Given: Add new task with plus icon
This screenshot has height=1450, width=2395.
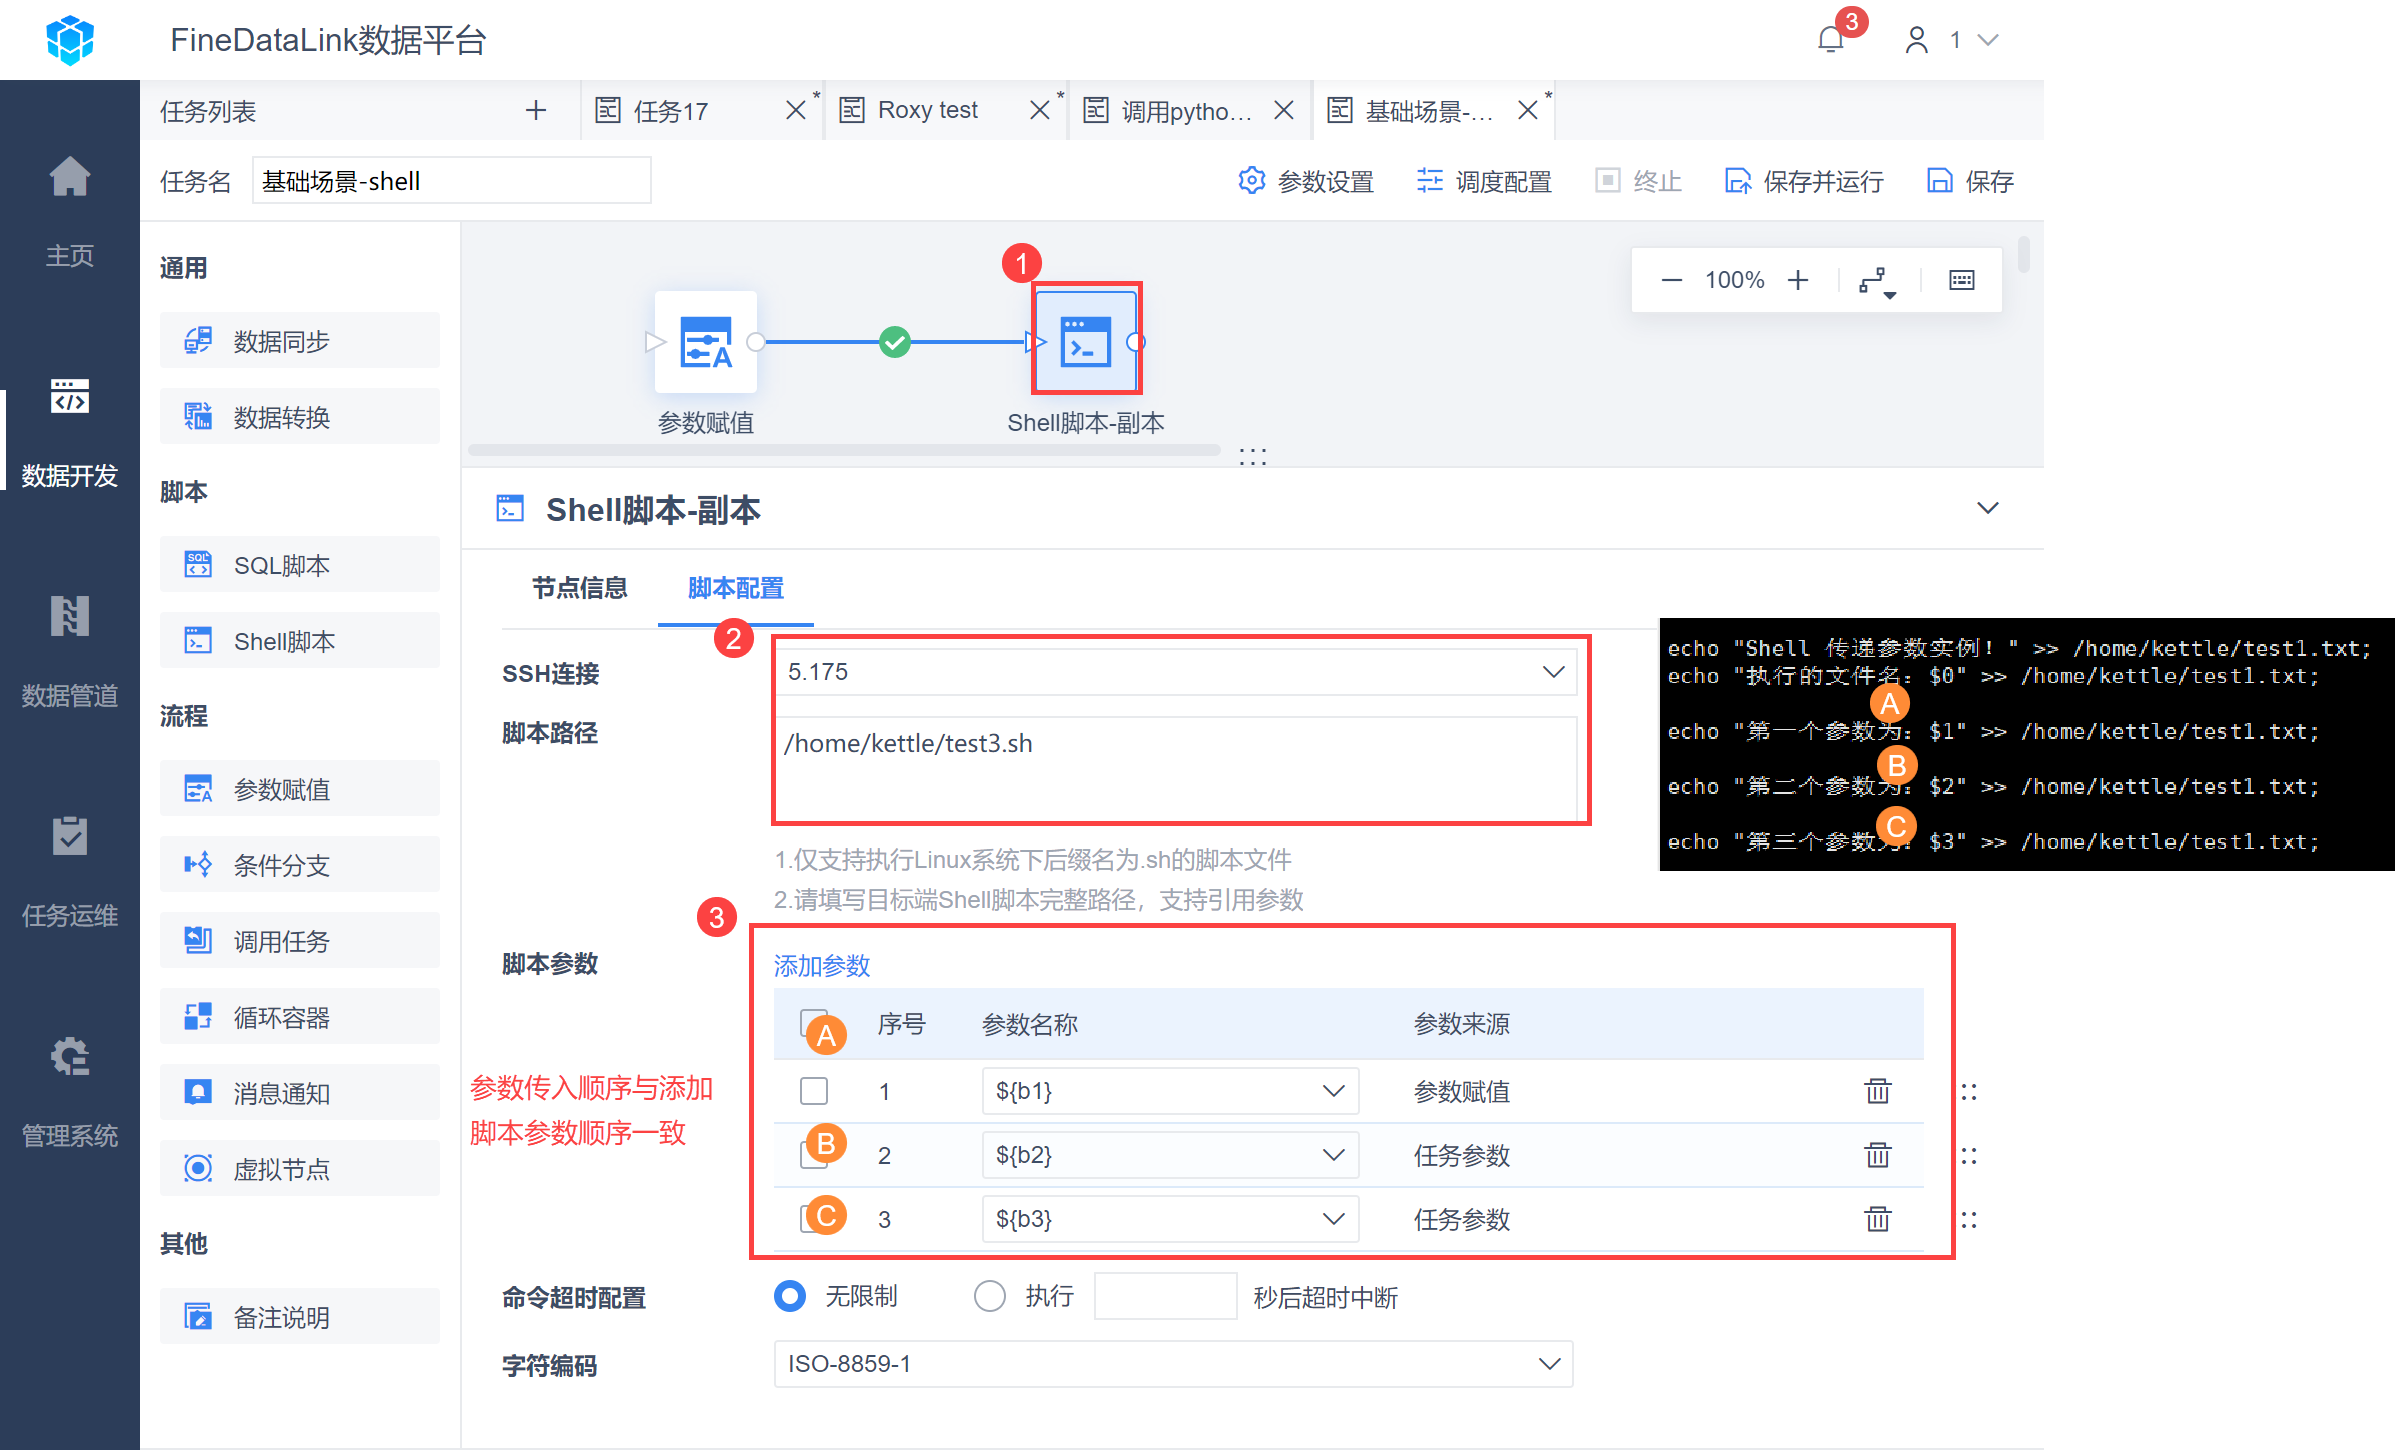Looking at the screenshot, I should coord(536,110).
